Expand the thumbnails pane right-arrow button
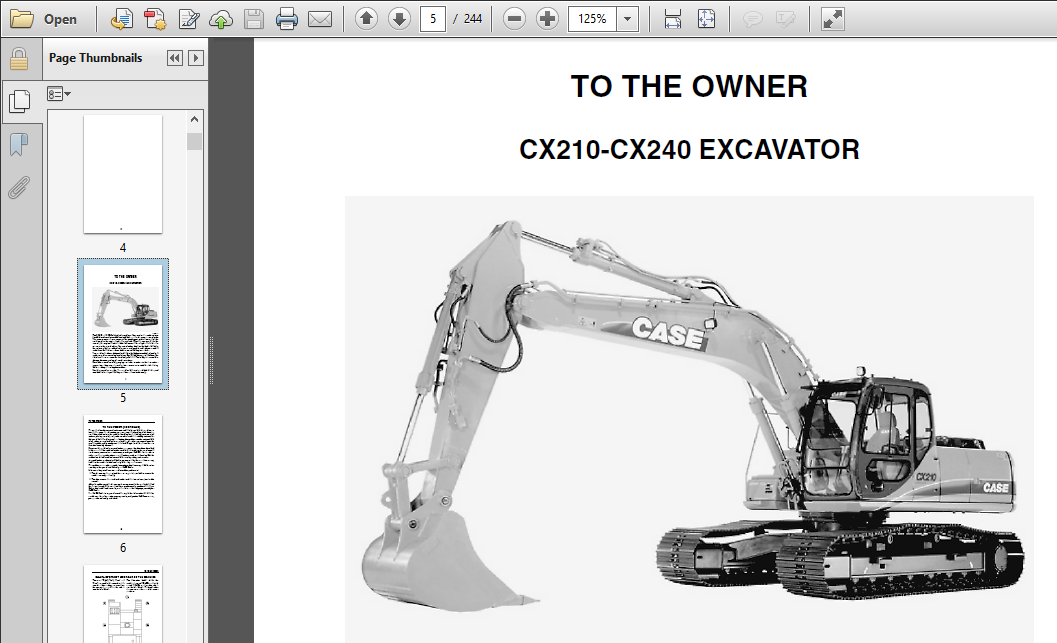1057x643 pixels. click(x=195, y=58)
